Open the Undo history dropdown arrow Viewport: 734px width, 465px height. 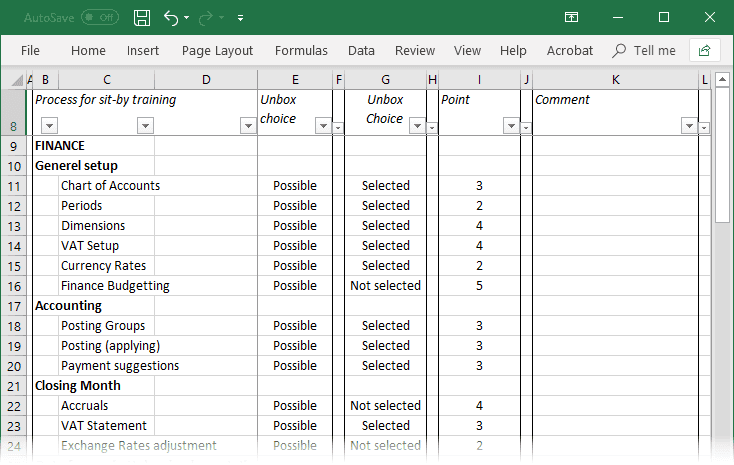pos(186,18)
